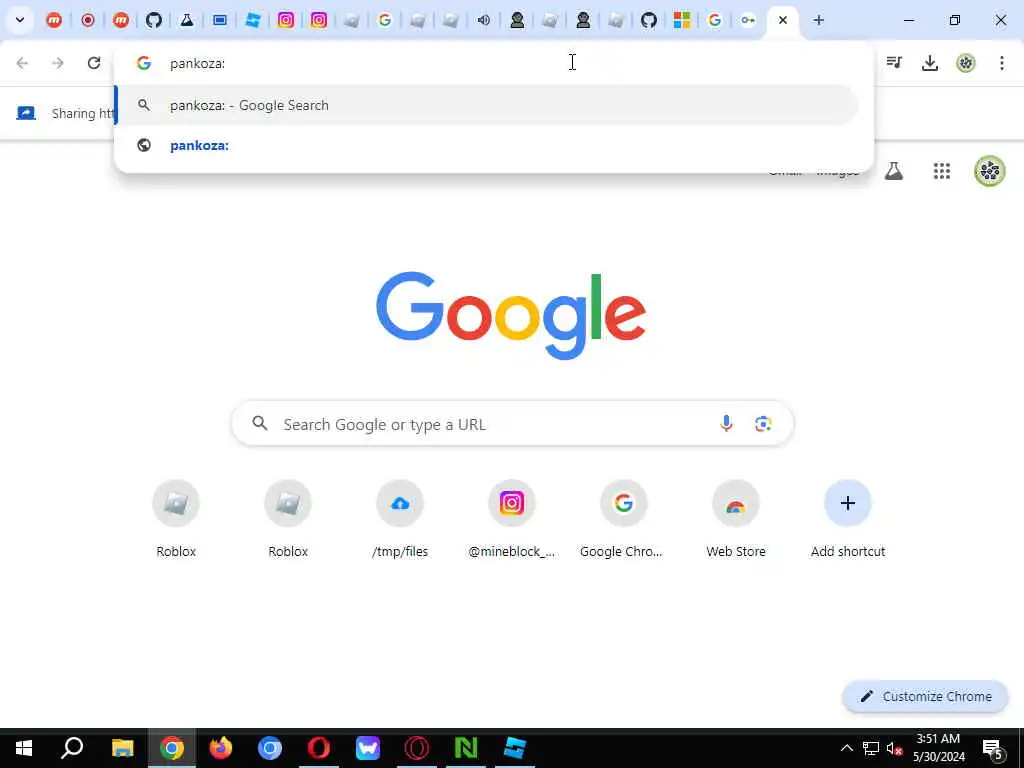Switch to the Roblox Studio blue tab
The height and width of the screenshot is (768, 1024).
pyautogui.click(x=253, y=20)
